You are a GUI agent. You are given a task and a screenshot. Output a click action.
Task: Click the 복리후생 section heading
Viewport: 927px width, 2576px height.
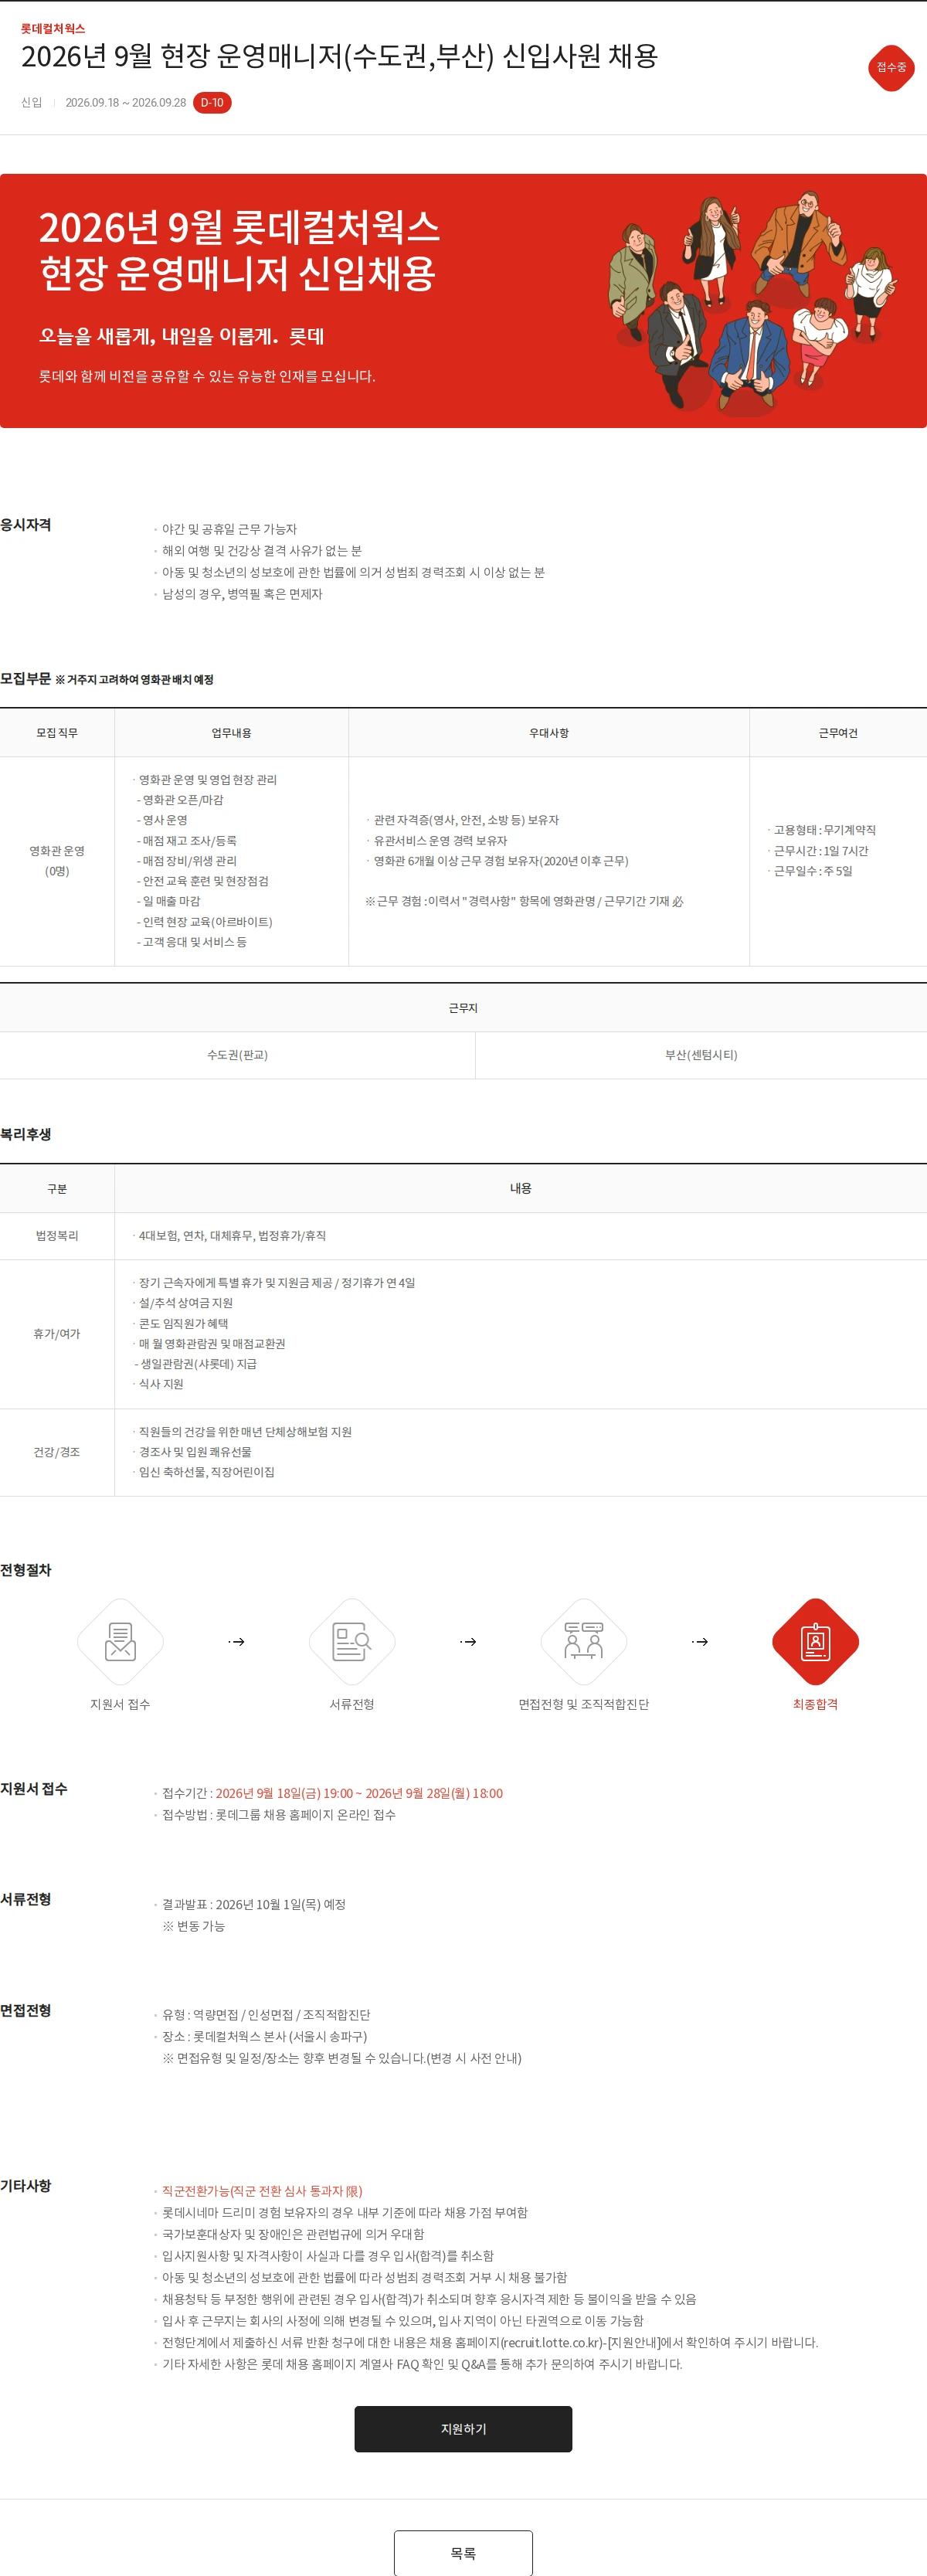pos(26,1134)
